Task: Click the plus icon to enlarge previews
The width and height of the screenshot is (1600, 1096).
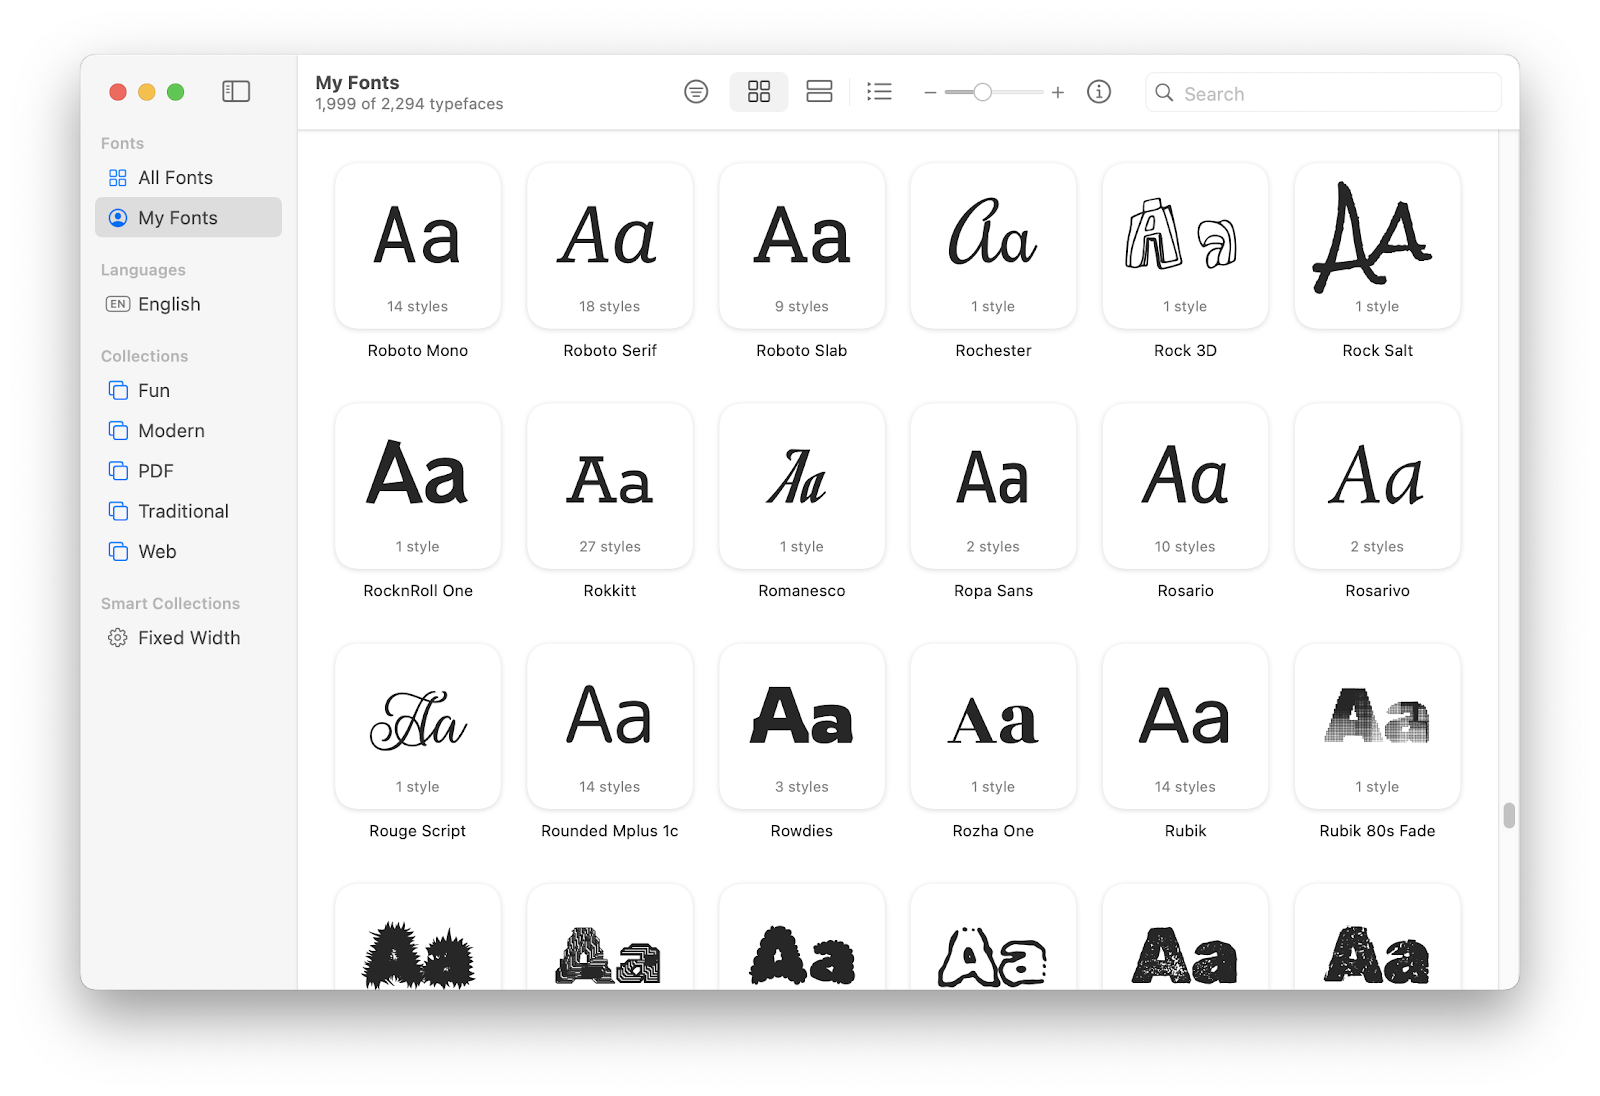Action: click(x=1058, y=93)
